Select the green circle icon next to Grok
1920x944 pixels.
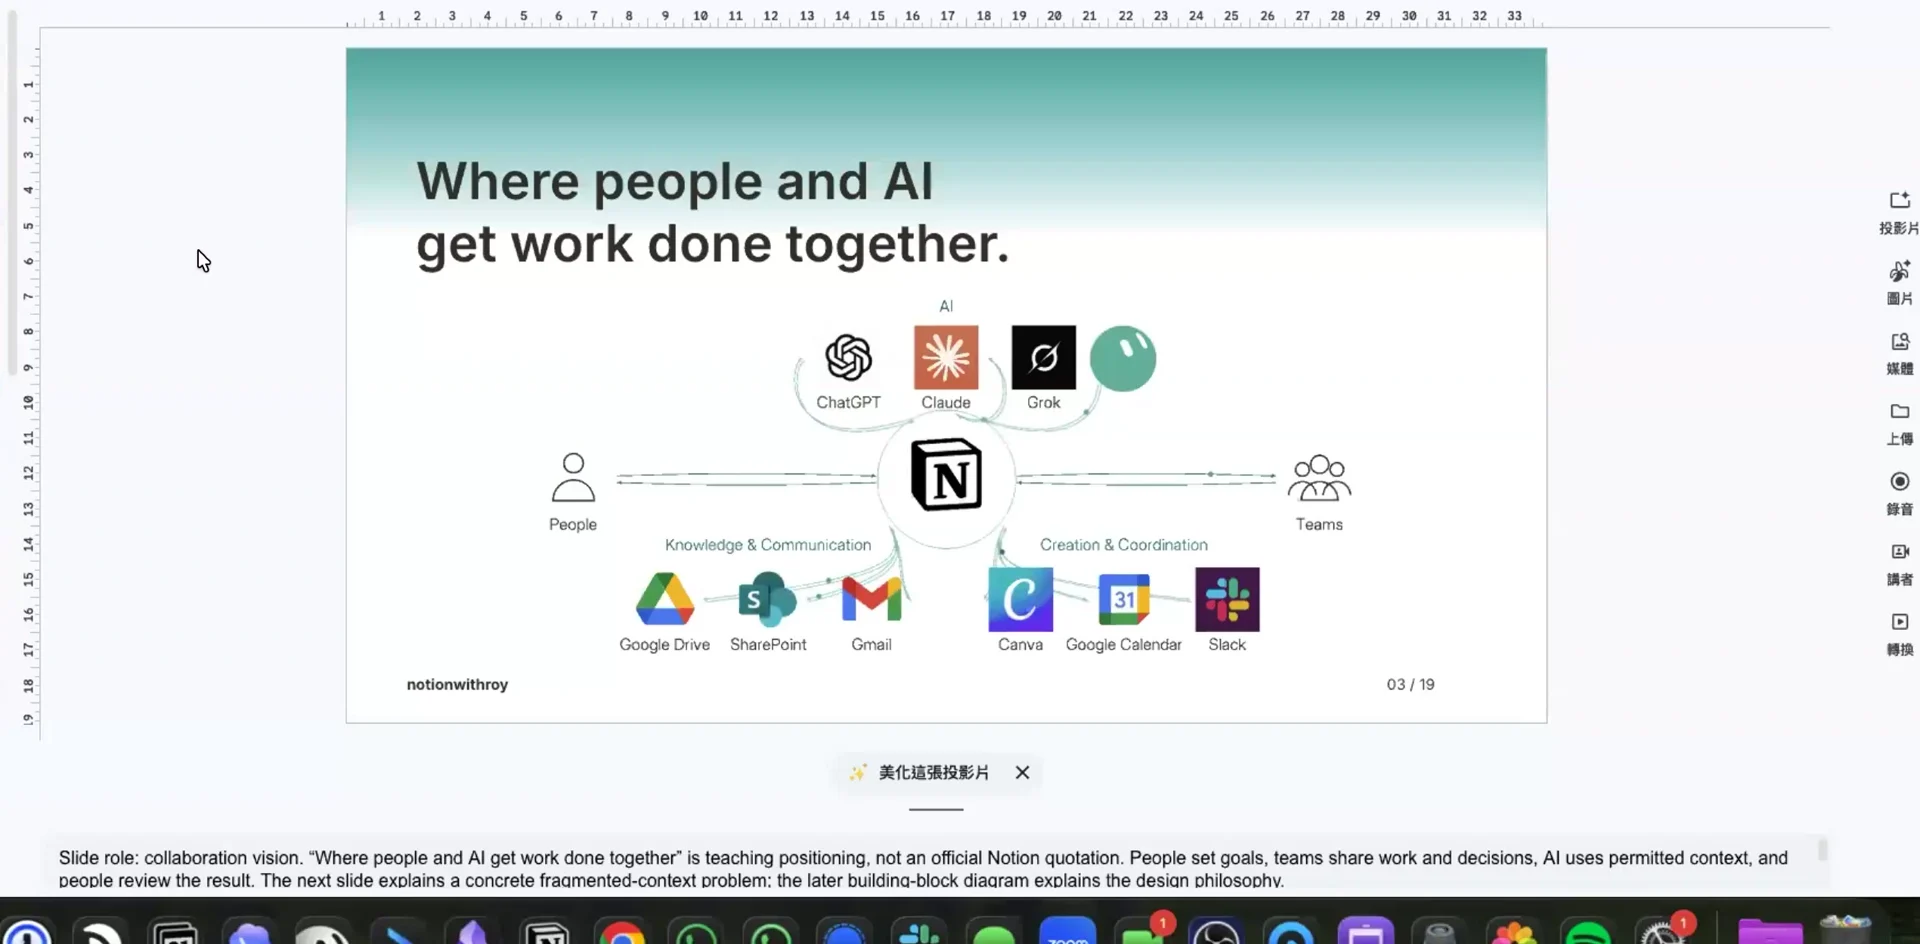tap(1123, 358)
